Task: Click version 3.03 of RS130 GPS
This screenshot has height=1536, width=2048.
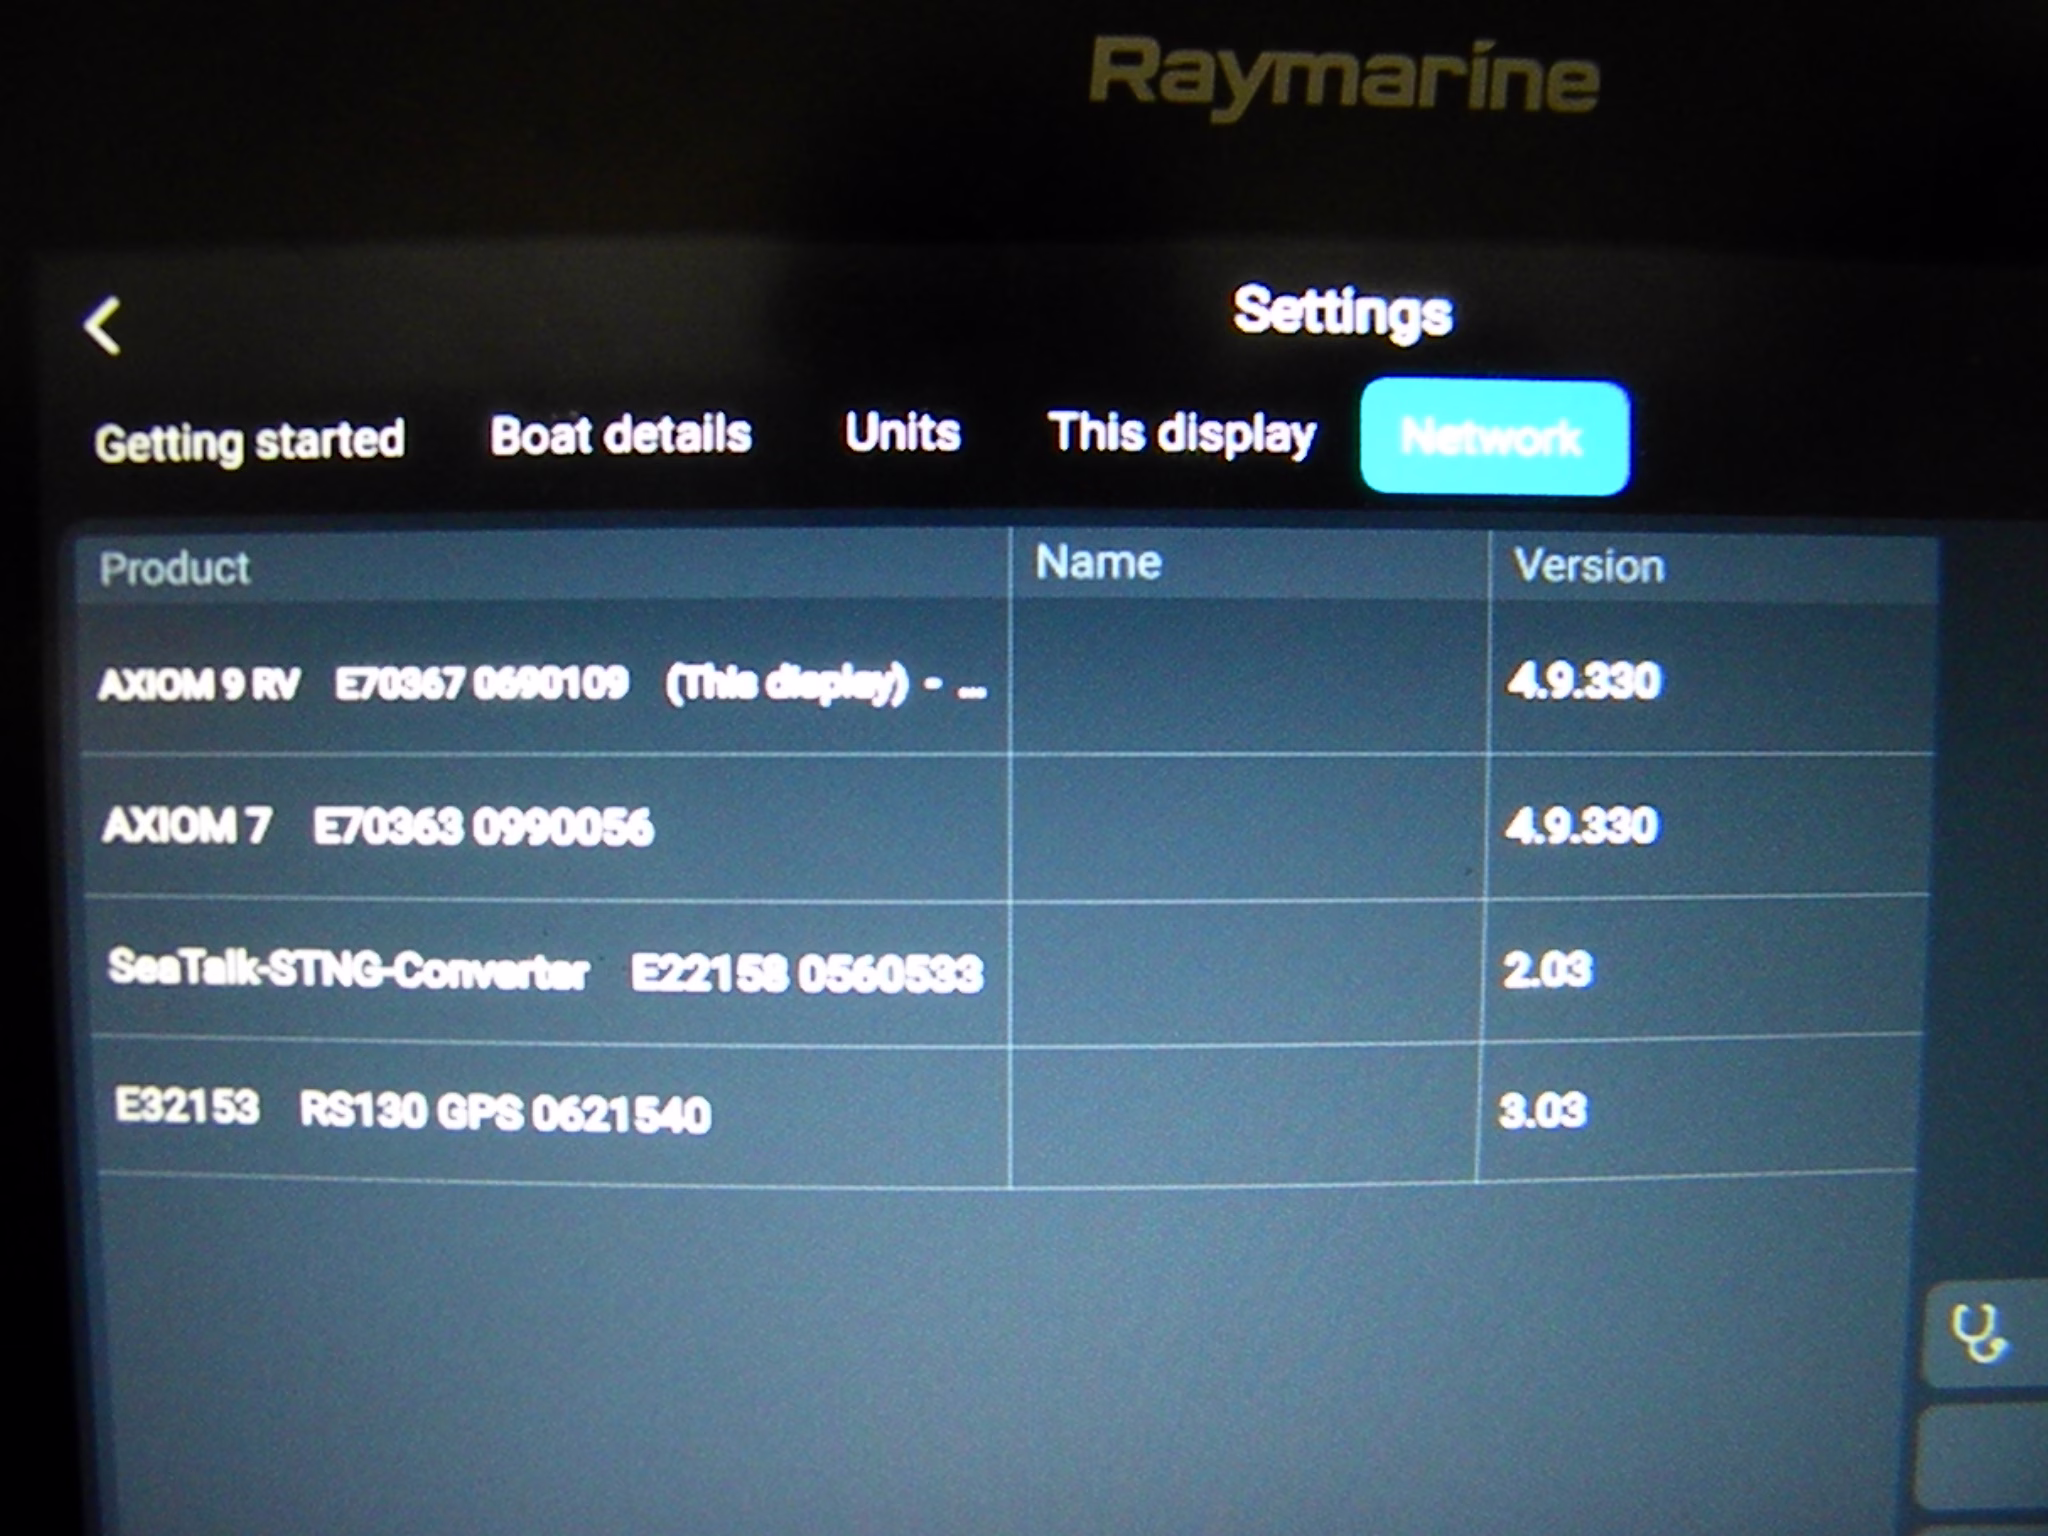Action: [x=1542, y=1110]
